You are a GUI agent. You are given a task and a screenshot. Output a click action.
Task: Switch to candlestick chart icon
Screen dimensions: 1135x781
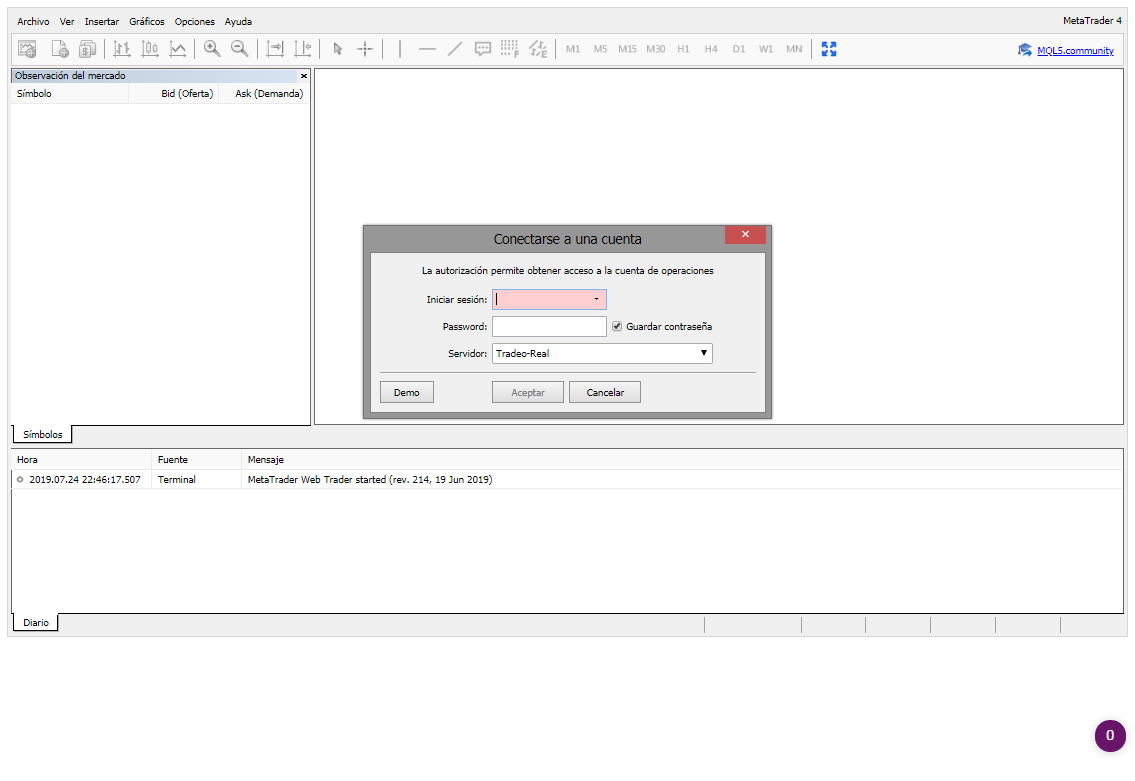tap(150, 49)
